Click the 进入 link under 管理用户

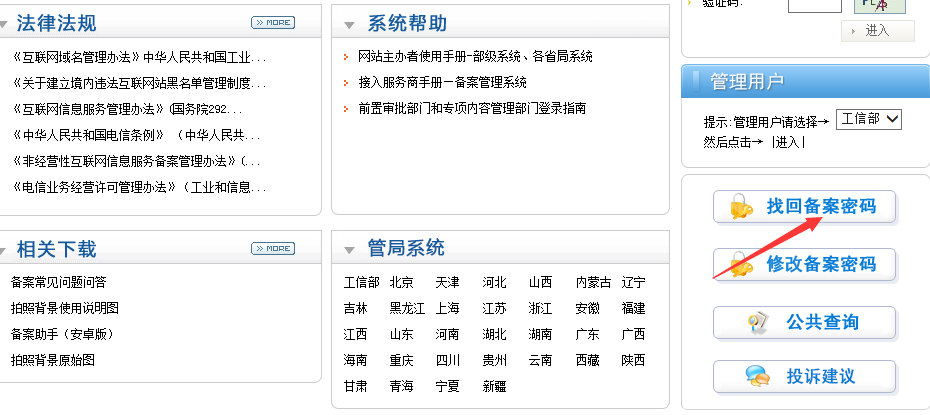pos(787,142)
